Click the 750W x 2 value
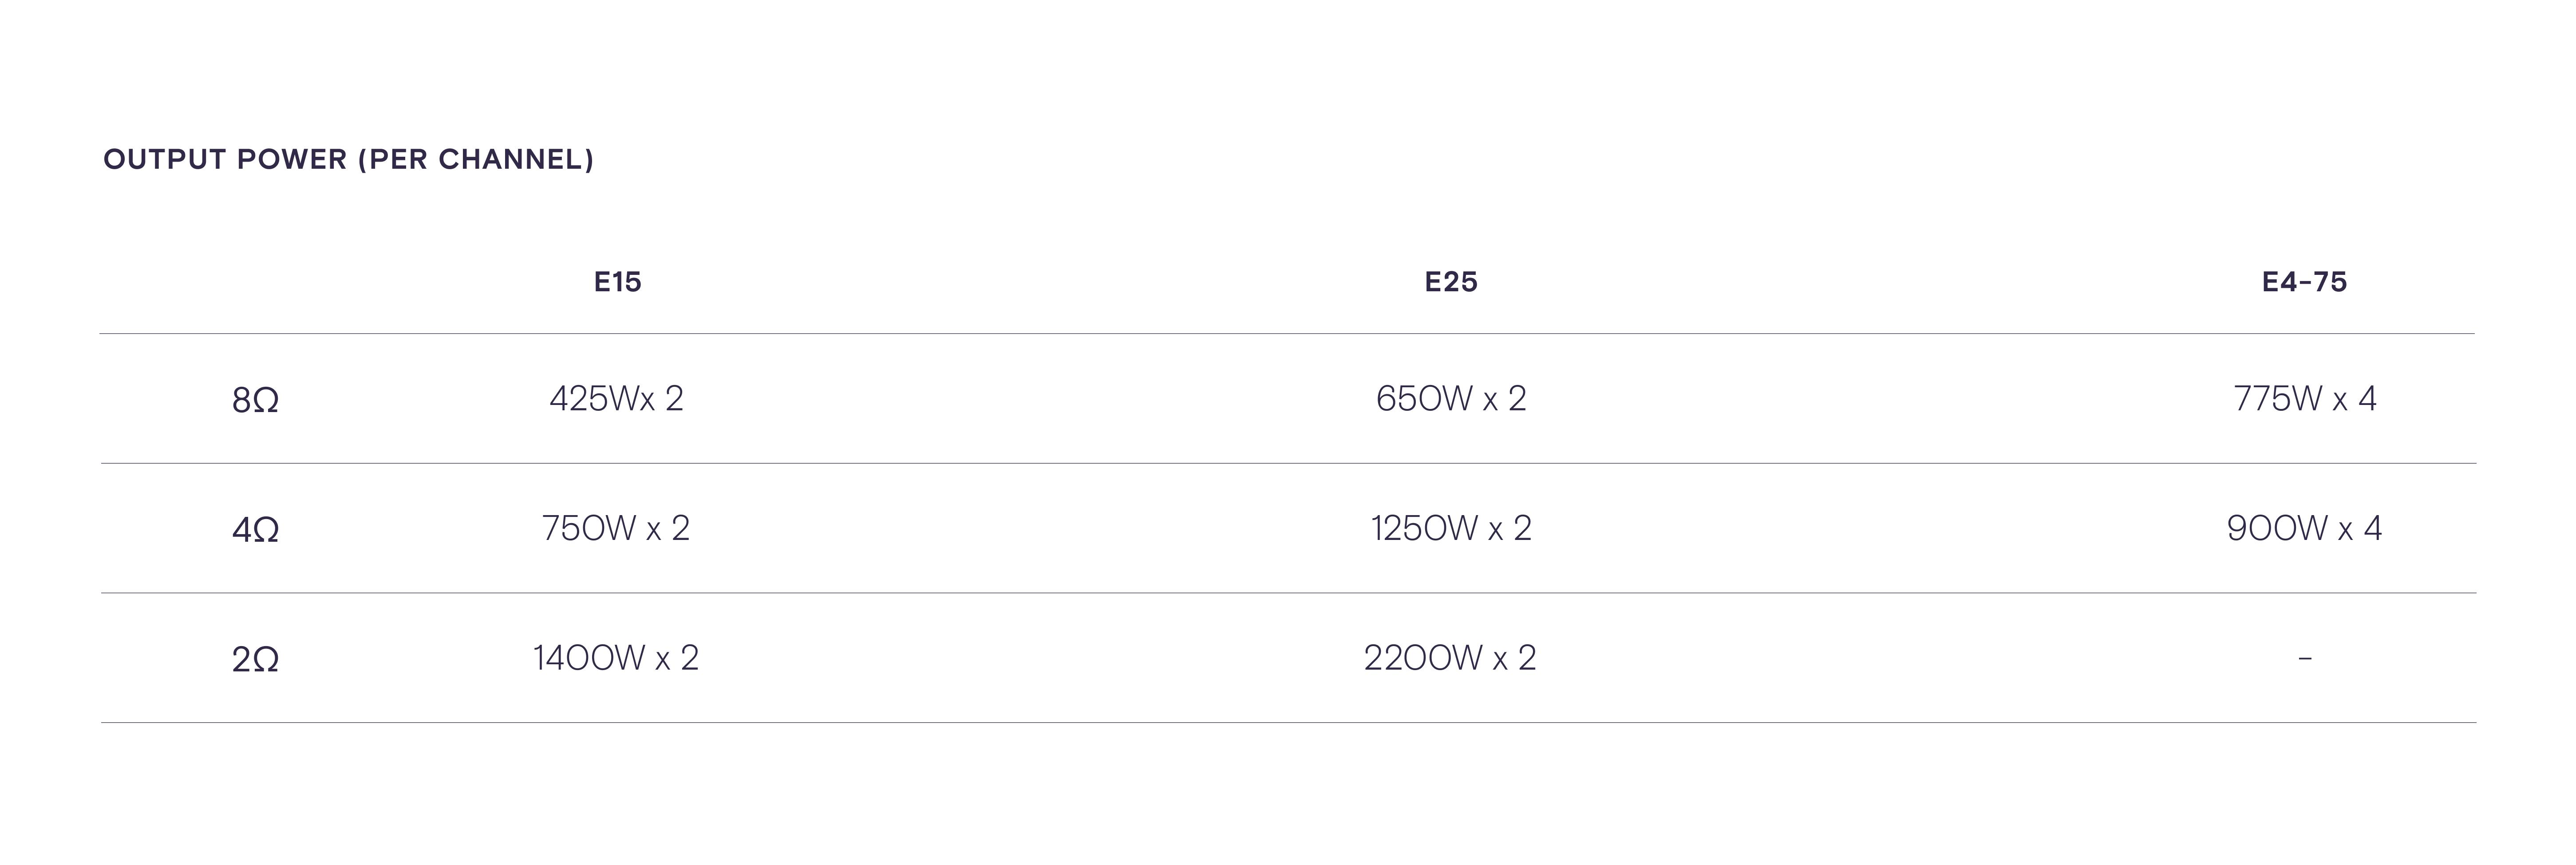Viewport: 2576px width, 865px height. [616, 528]
